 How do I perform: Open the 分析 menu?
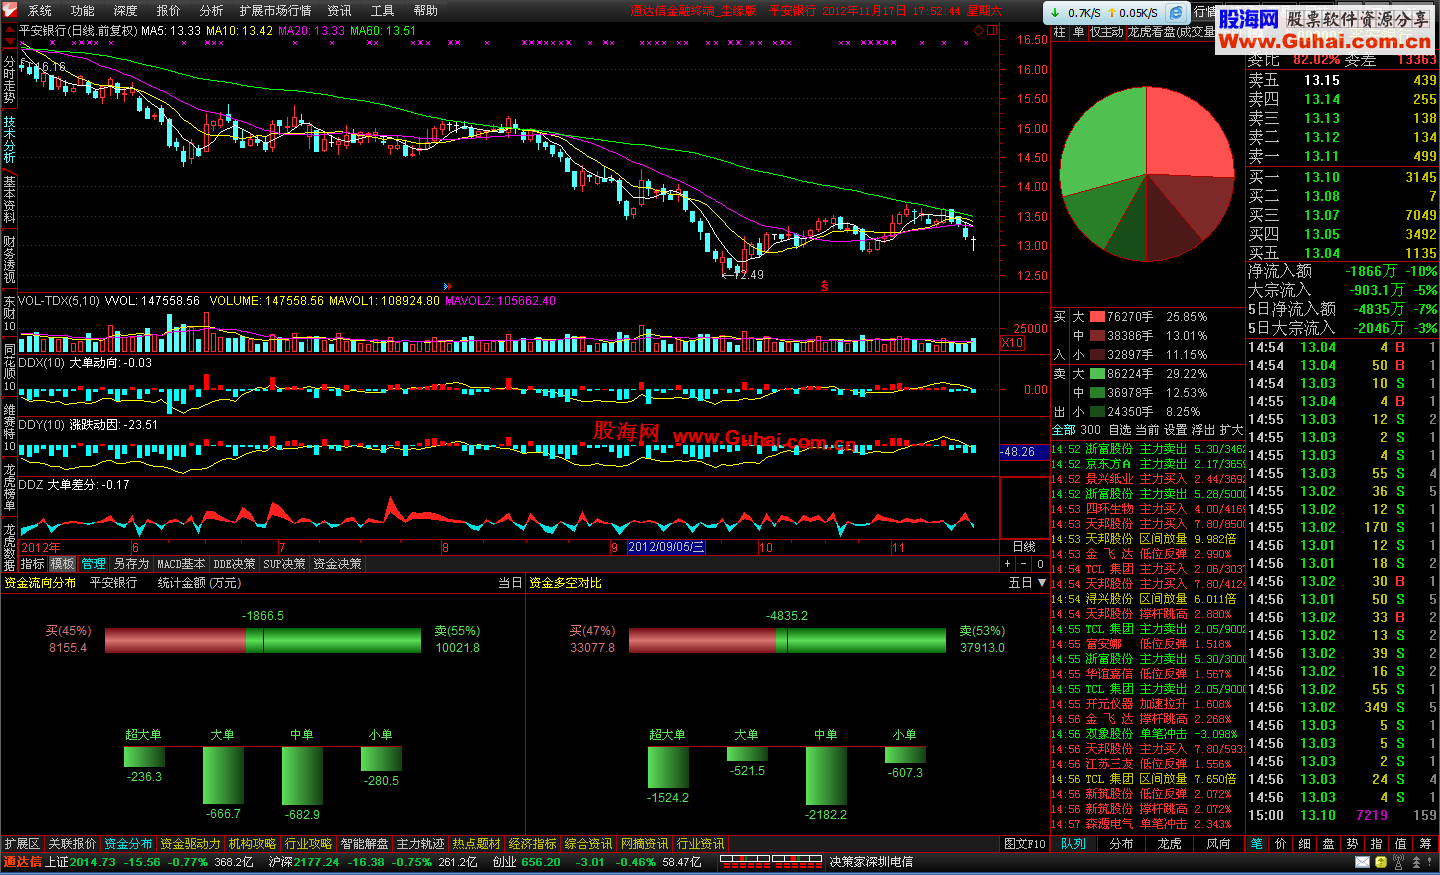click(x=212, y=11)
